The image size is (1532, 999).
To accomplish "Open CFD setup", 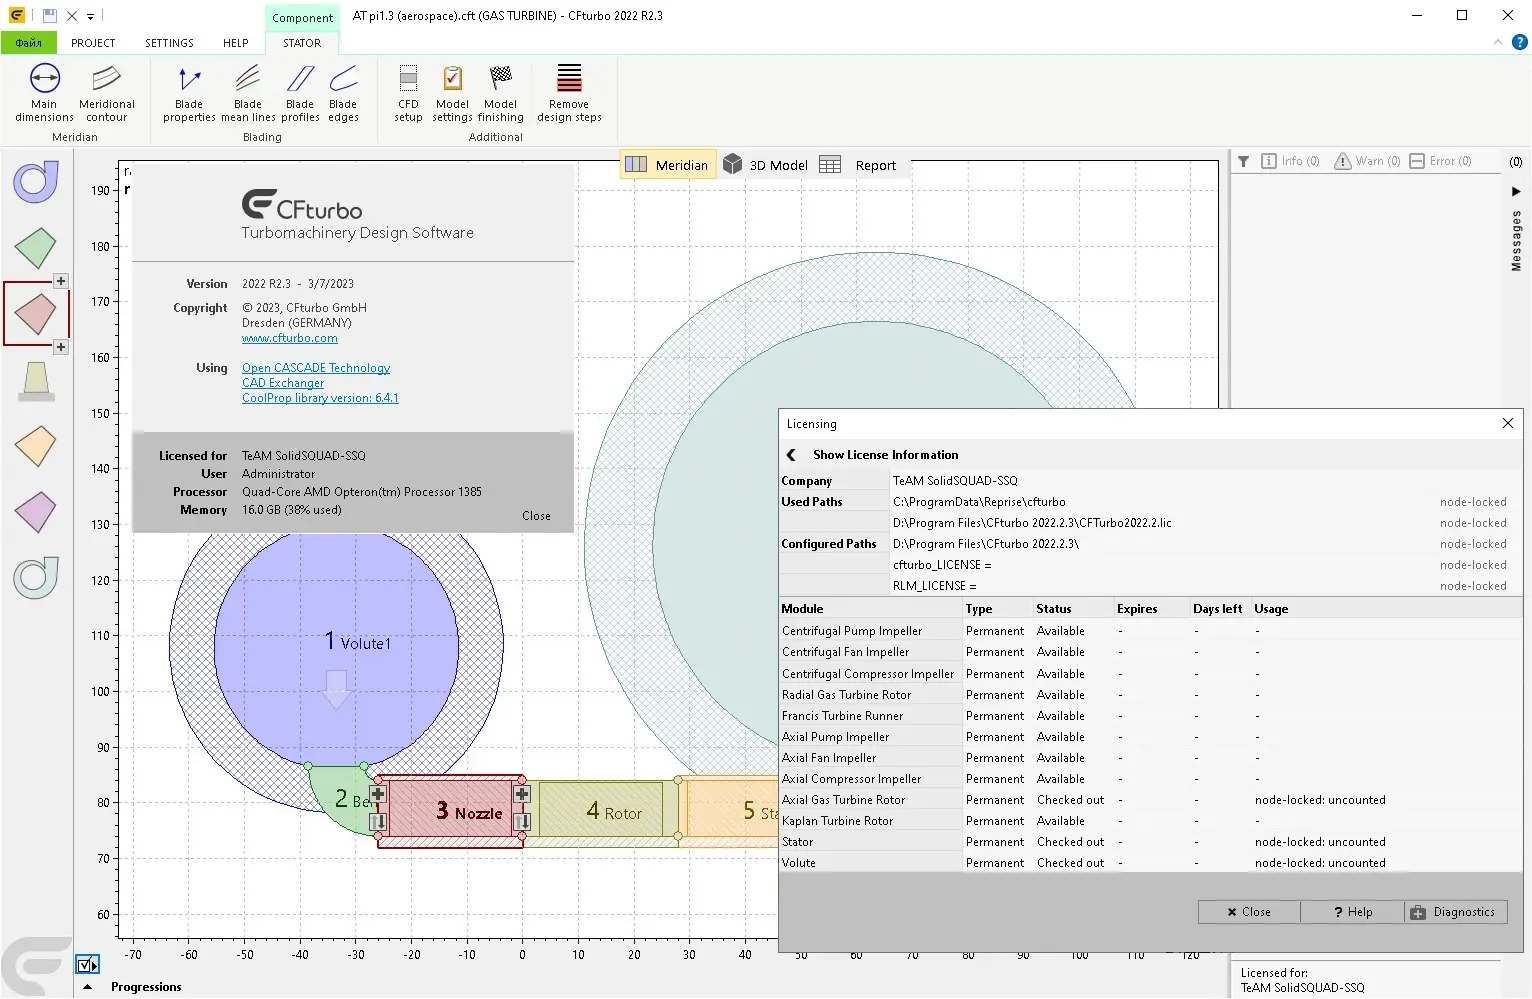I will 408,93.
